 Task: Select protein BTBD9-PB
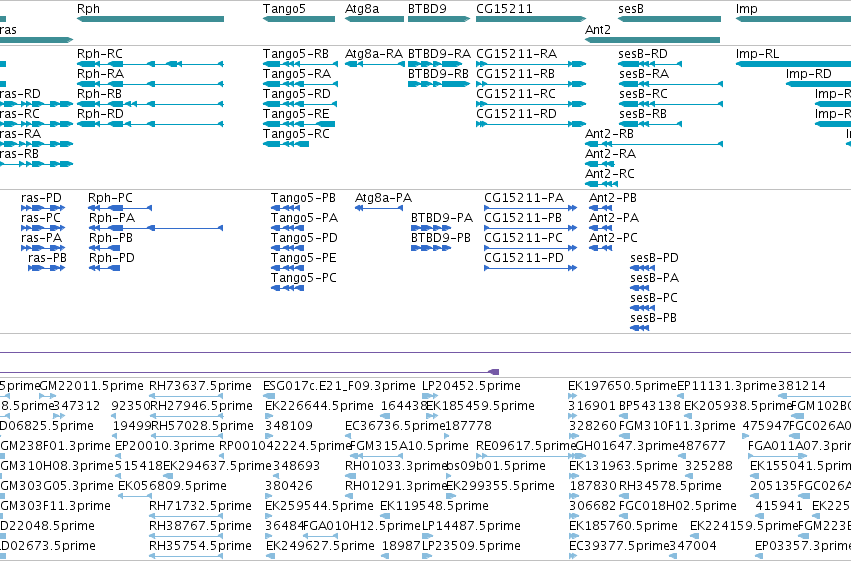click(431, 248)
